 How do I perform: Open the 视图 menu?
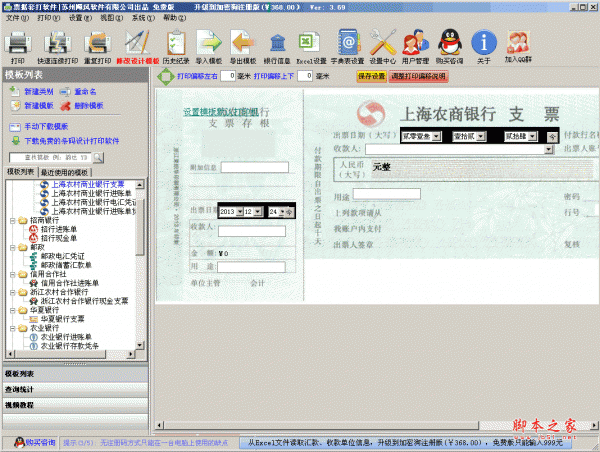pyautogui.click(x=112, y=18)
